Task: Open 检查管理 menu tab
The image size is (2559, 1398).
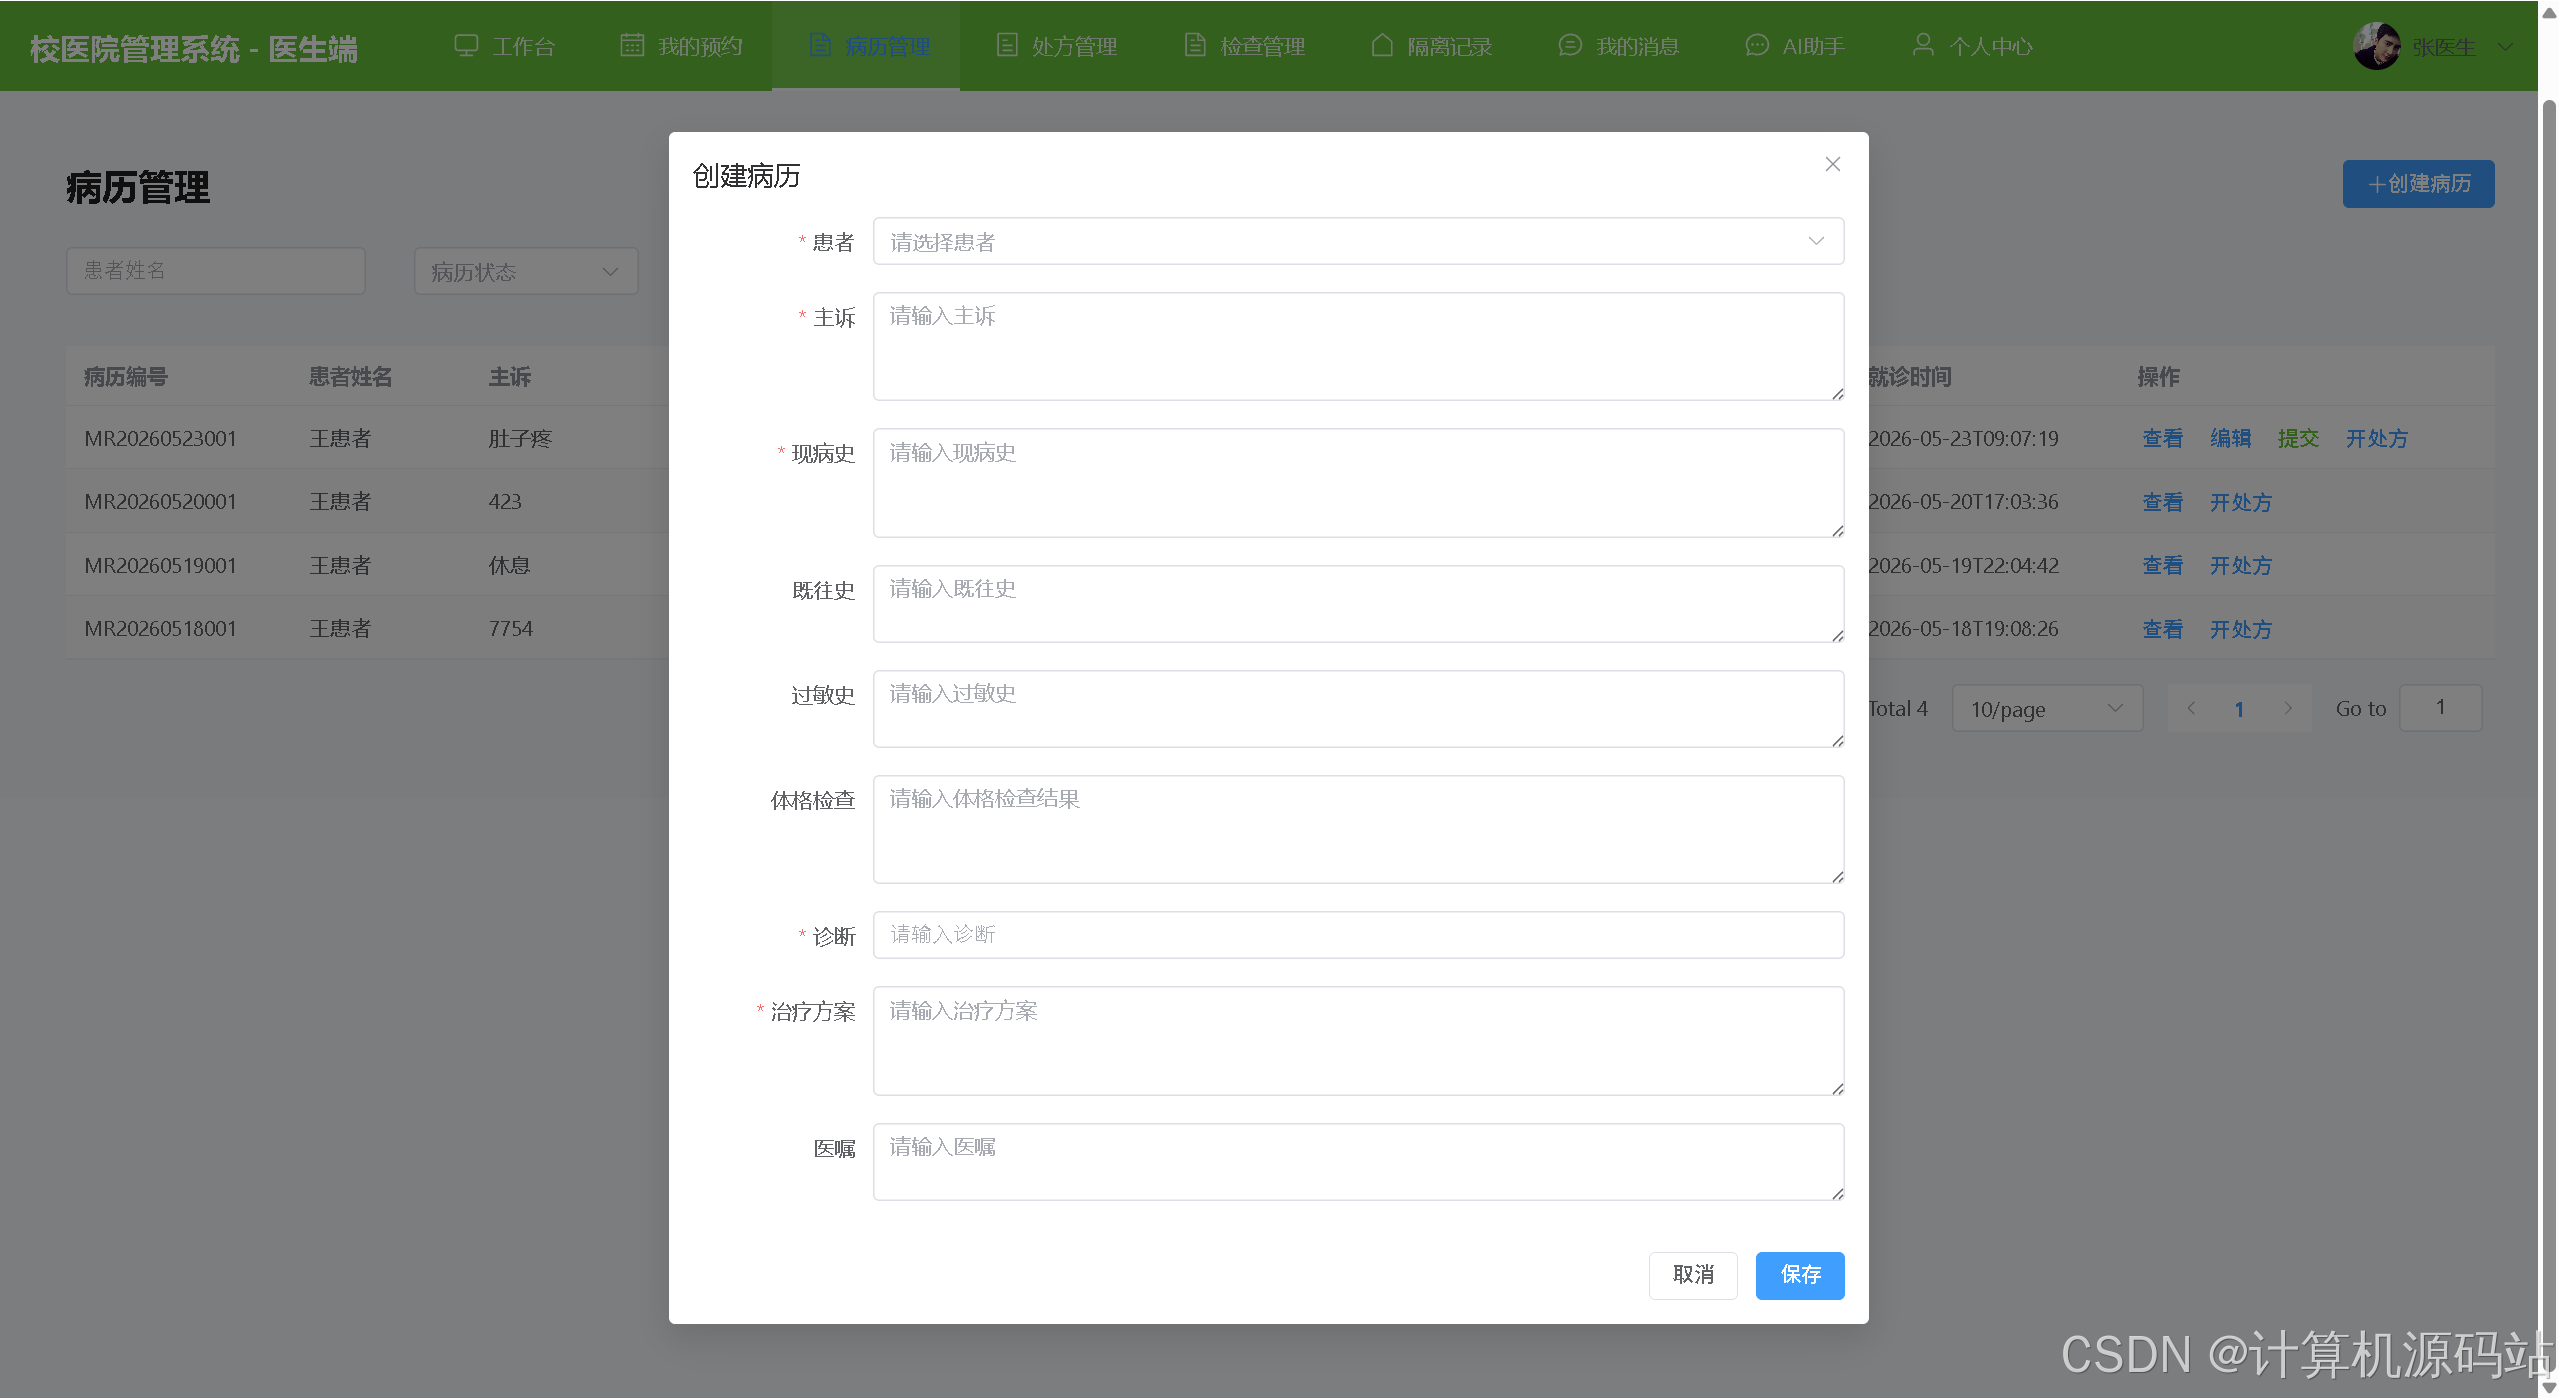Action: pyautogui.click(x=1245, y=46)
